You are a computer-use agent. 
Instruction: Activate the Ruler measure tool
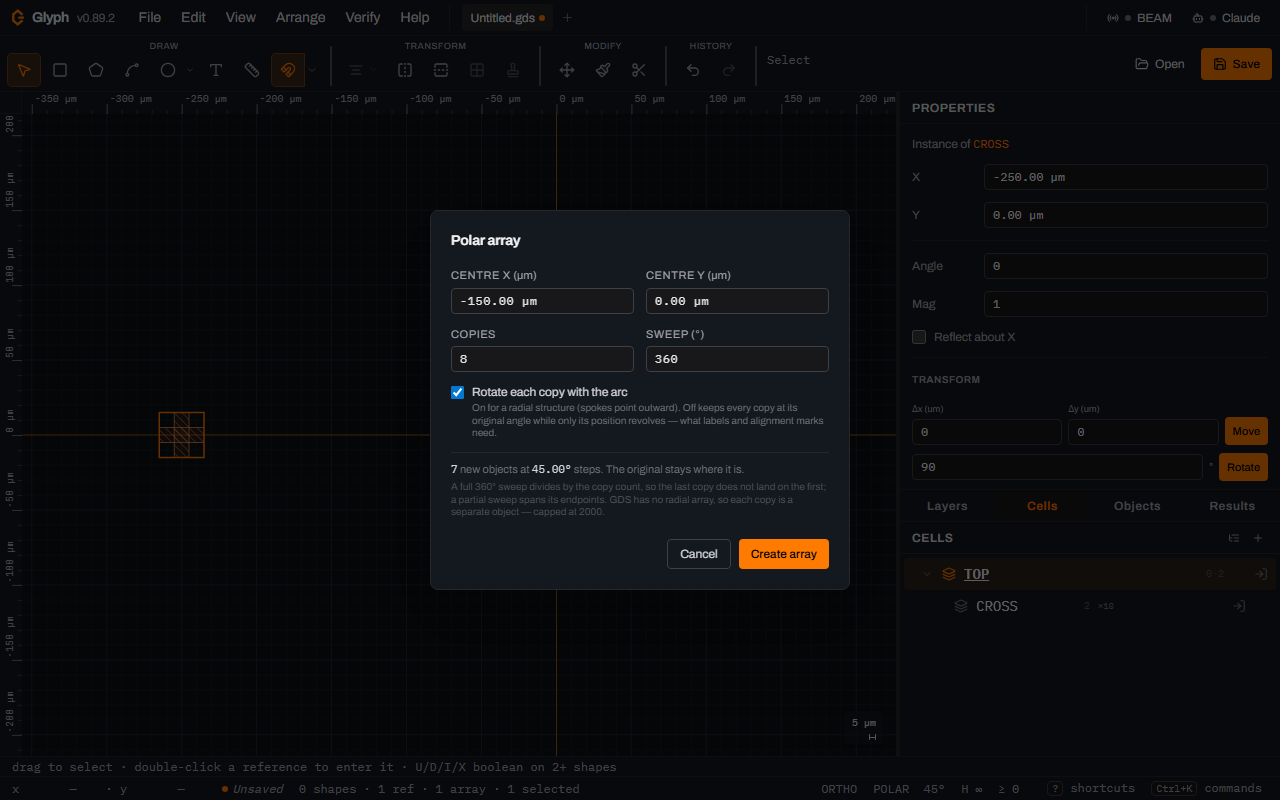tap(252, 70)
